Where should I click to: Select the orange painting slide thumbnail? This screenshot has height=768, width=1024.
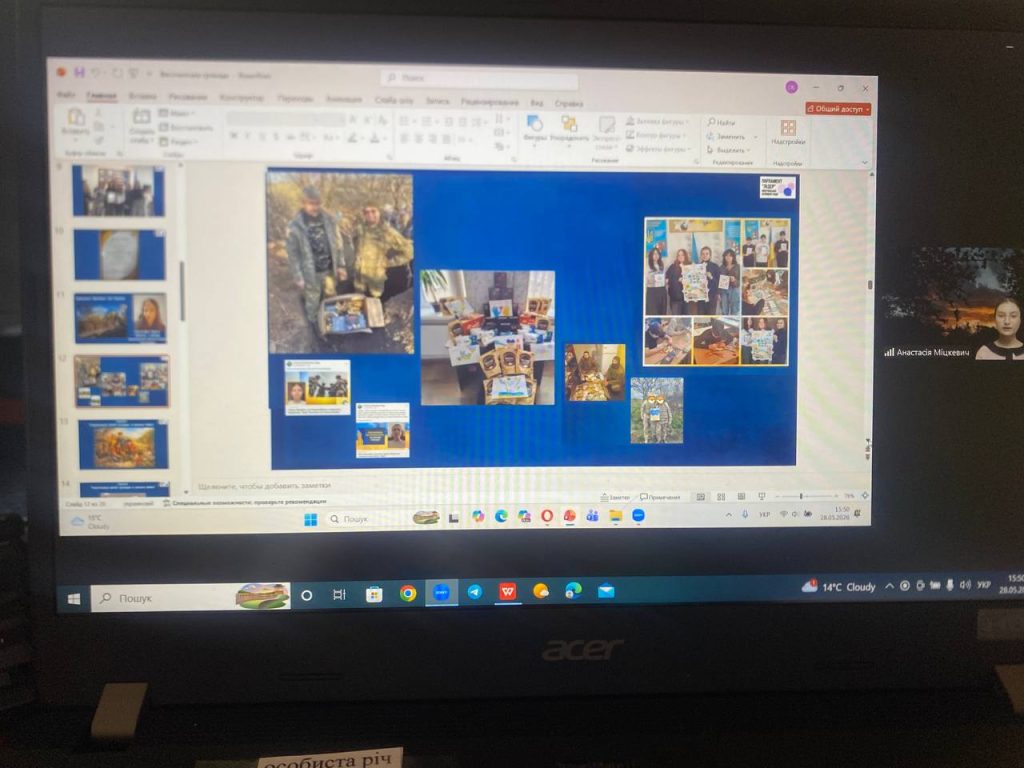123,444
